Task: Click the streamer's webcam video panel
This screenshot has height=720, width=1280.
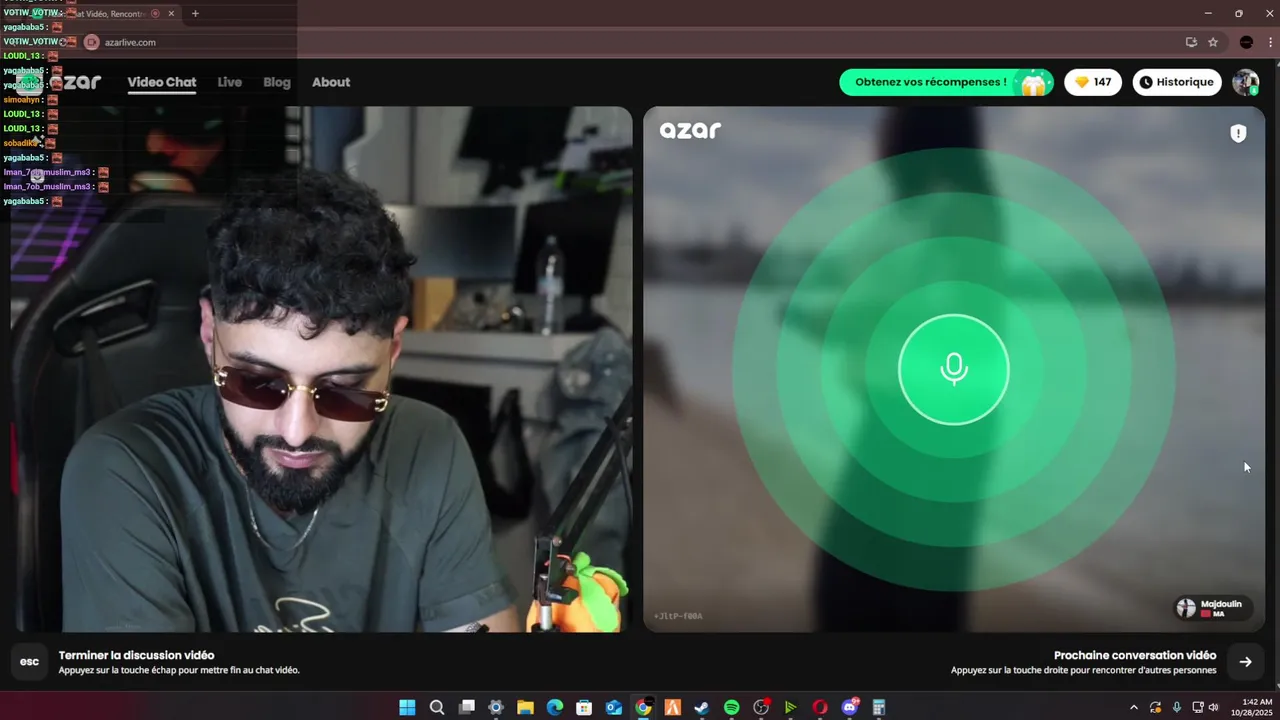Action: (321, 369)
